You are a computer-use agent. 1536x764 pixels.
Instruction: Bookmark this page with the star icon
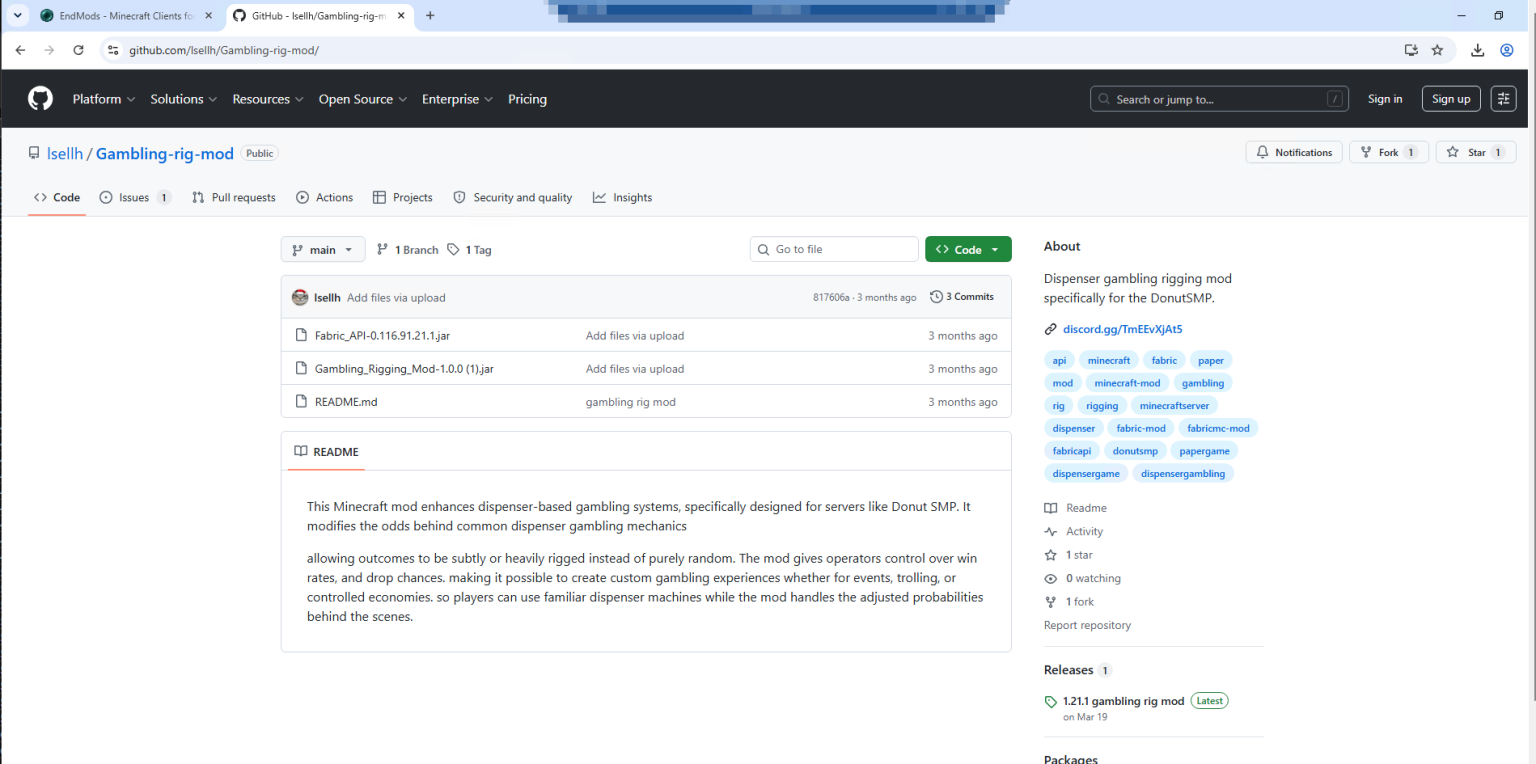point(1437,50)
